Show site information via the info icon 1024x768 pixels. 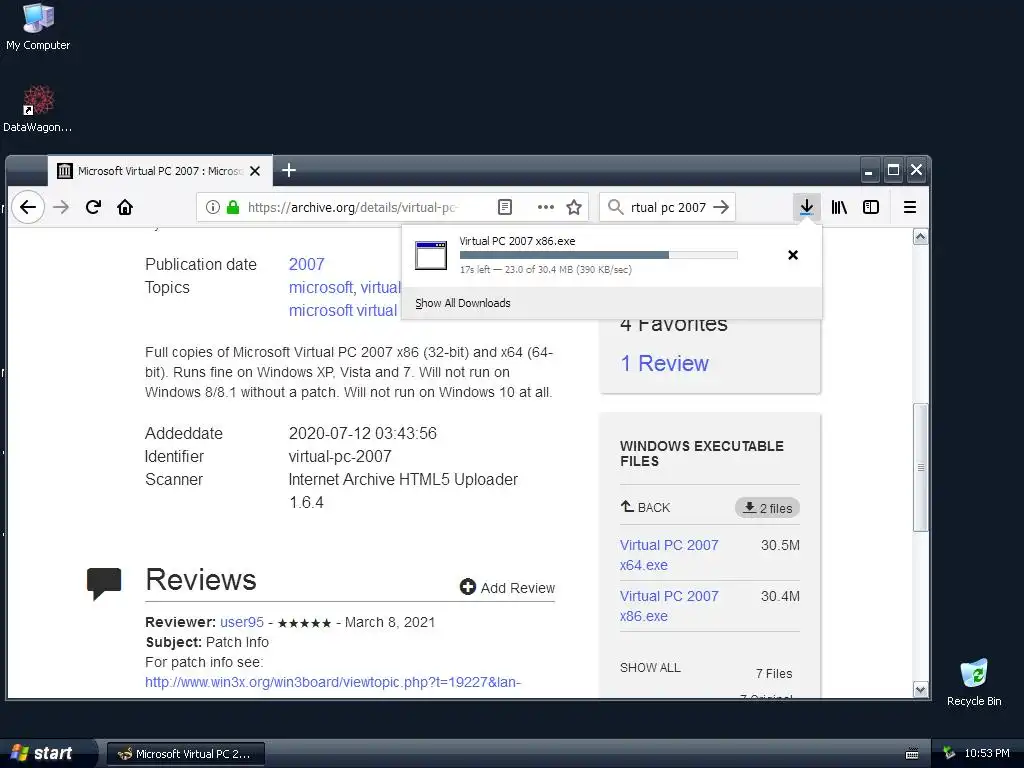212,207
